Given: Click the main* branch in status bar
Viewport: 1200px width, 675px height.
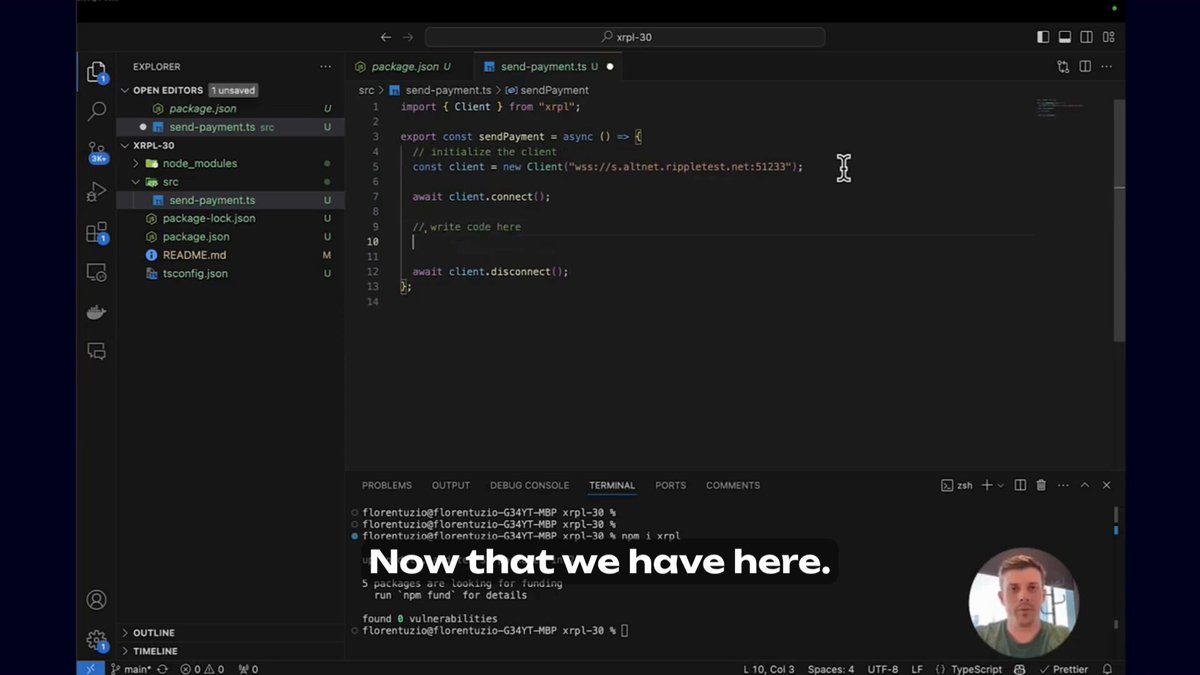Looking at the screenshot, I should click(x=131, y=669).
